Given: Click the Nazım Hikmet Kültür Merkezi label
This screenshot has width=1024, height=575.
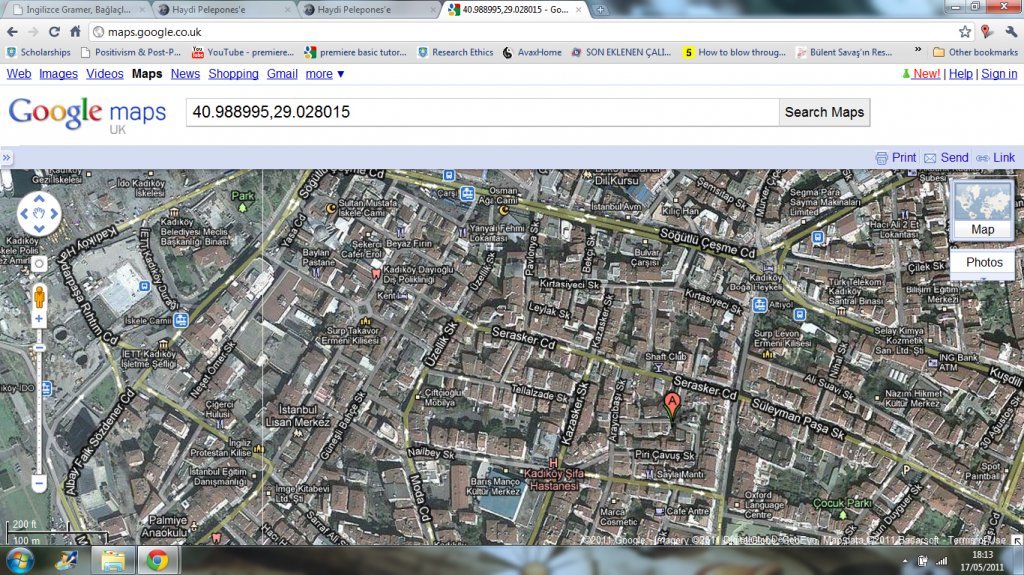Looking at the screenshot, I should click(x=914, y=399).
